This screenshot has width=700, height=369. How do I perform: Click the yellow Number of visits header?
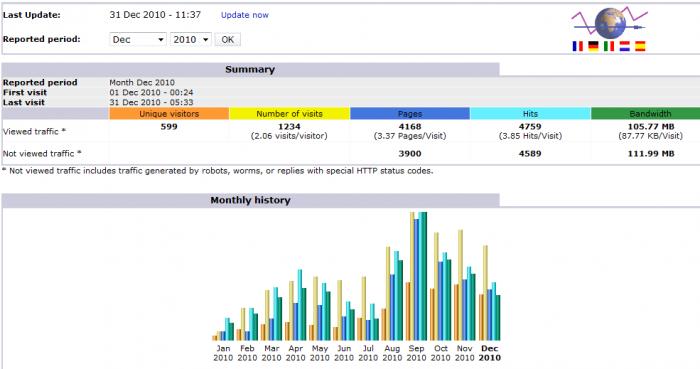click(289, 113)
